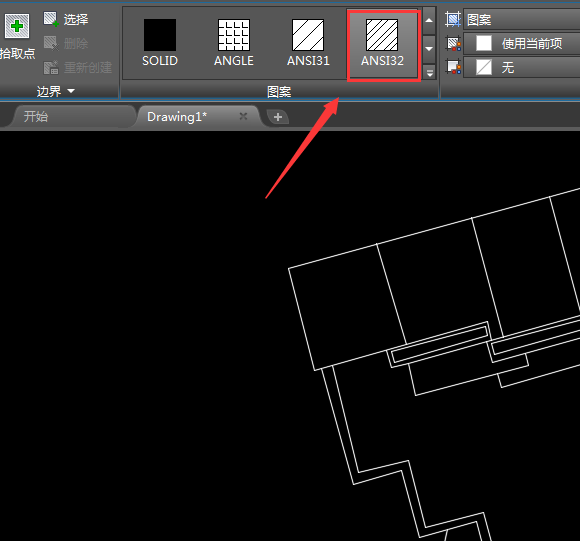Choose the ANSI32 hatch pattern
The height and width of the screenshot is (541, 580).
[382, 43]
